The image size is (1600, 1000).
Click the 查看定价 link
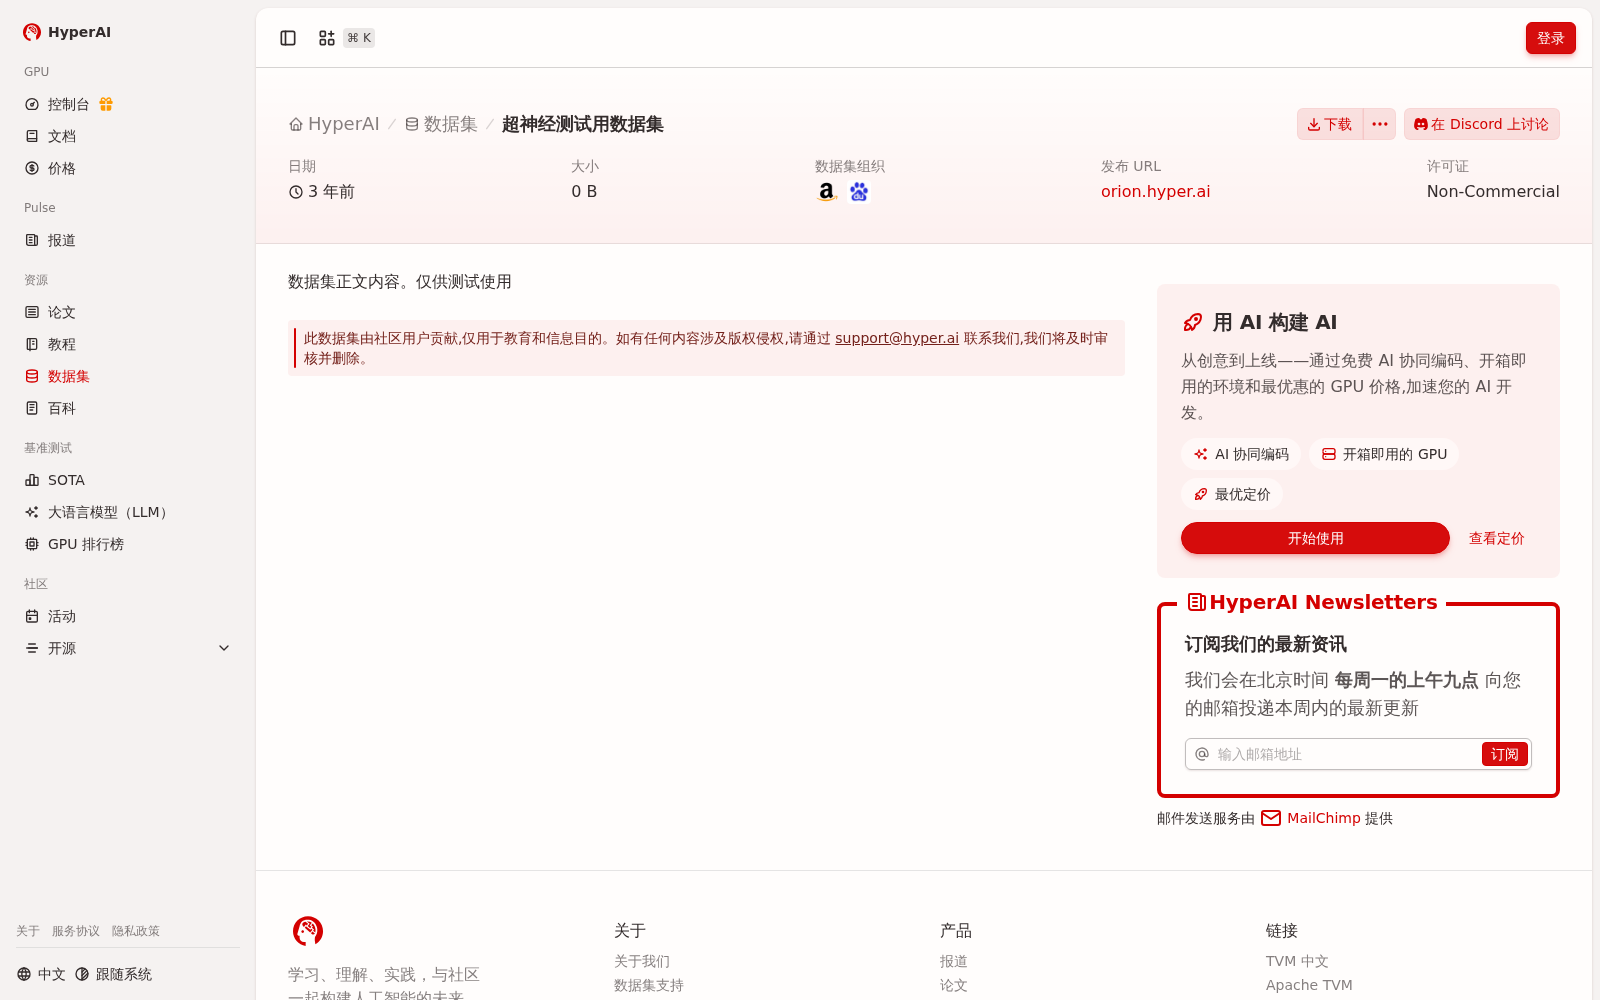(x=1496, y=538)
